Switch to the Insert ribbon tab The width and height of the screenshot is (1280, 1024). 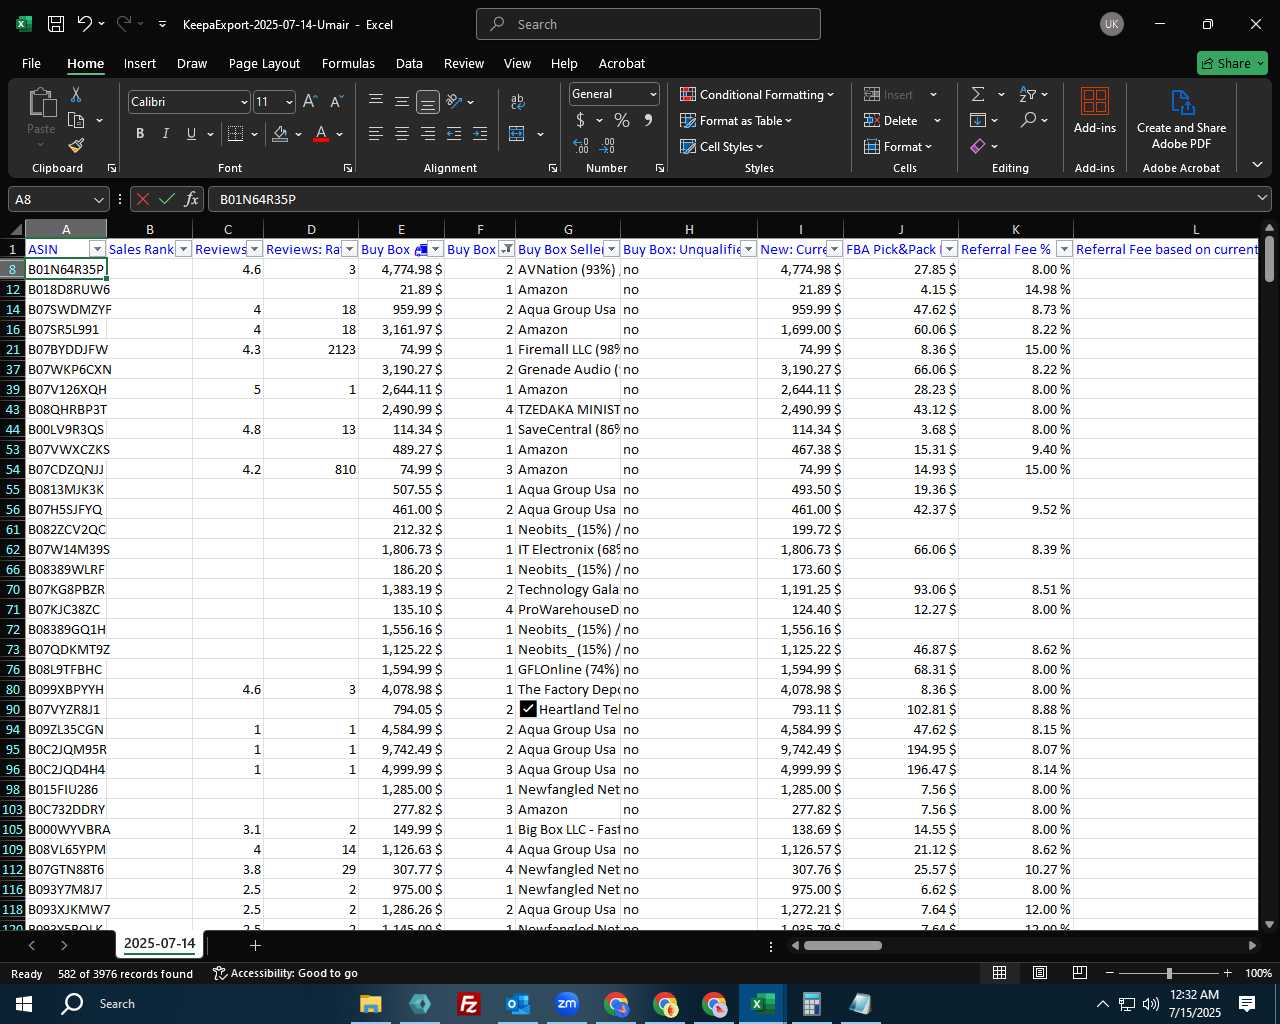(x=140, y=63)
